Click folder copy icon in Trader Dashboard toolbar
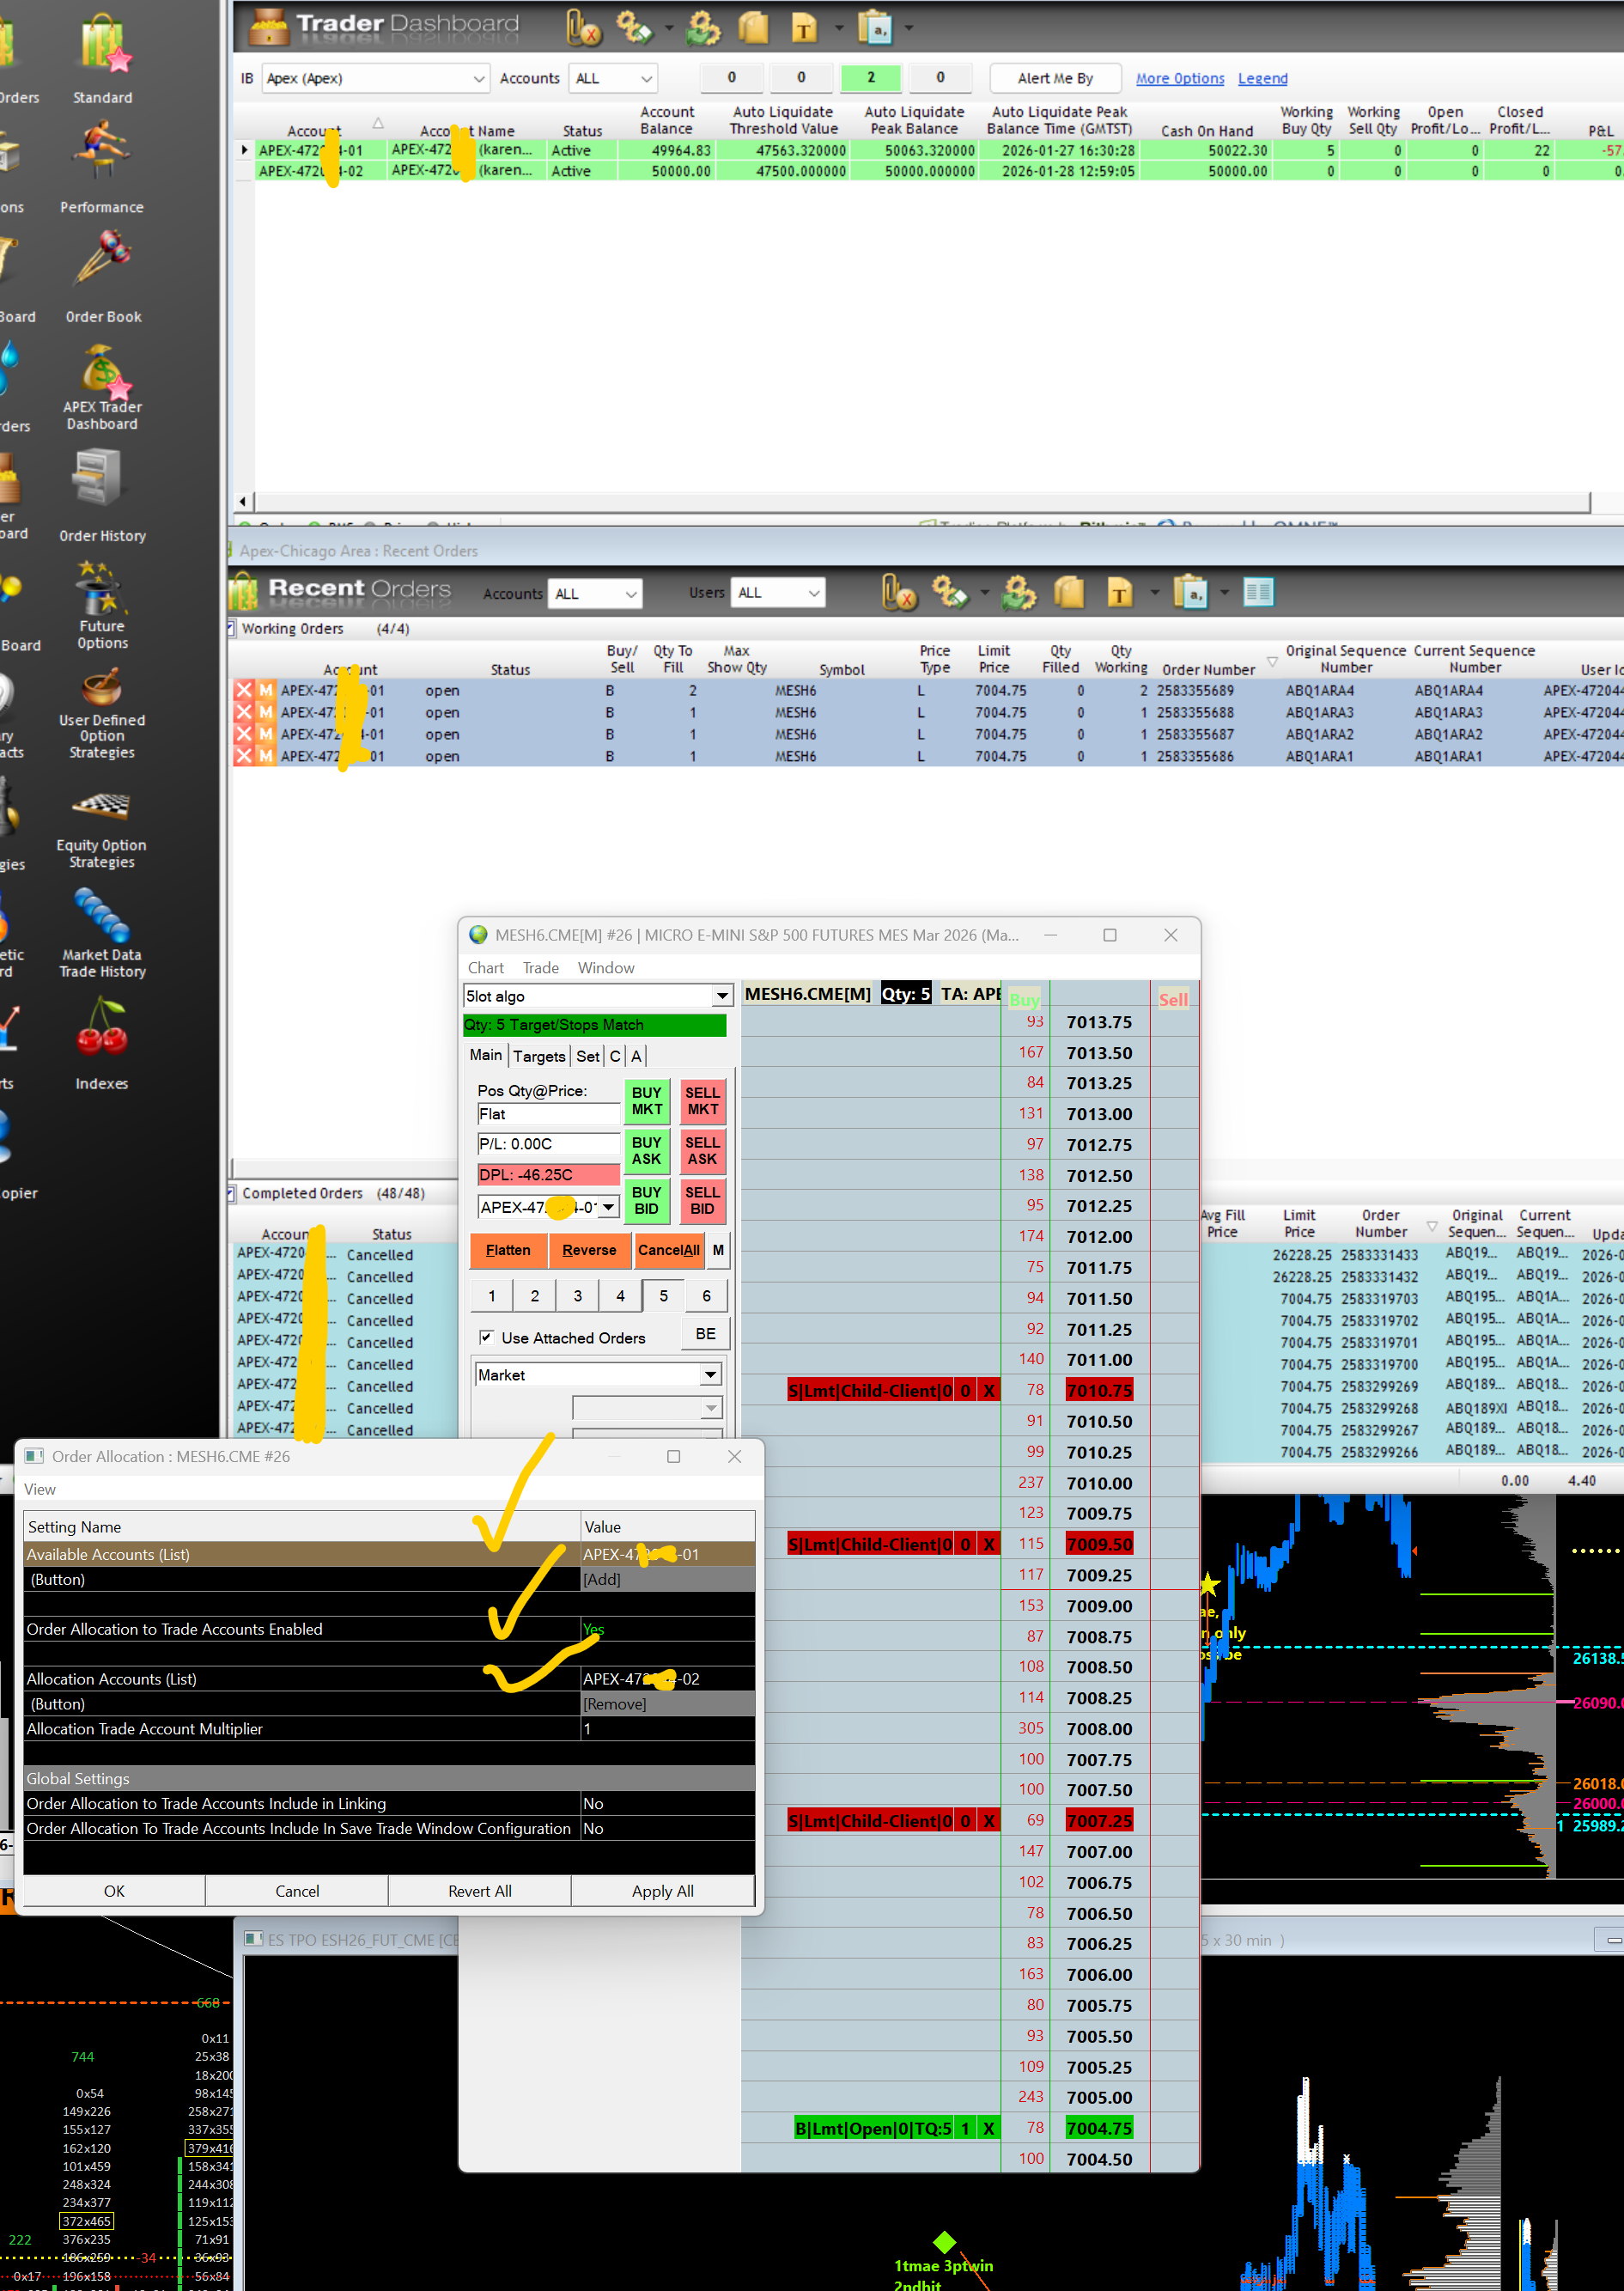1624x2291 pixels. (x=754, y=28)
